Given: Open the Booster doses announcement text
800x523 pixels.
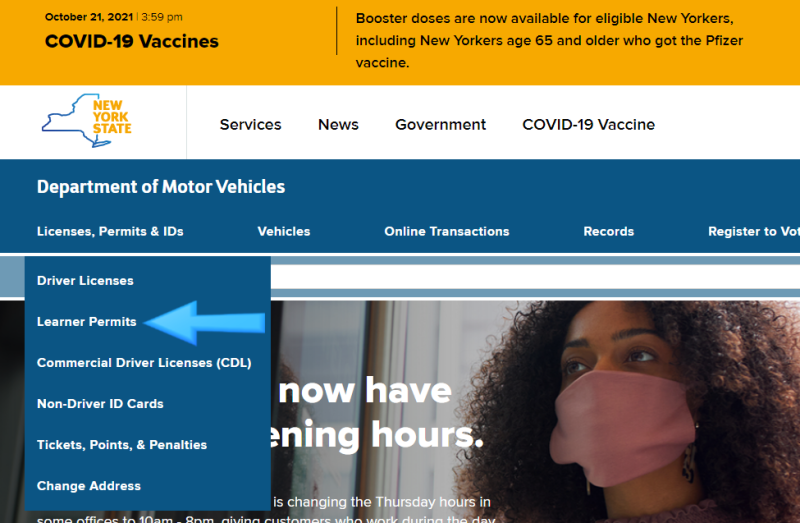Looking at the screenshot, I should [x=549, y=40].
